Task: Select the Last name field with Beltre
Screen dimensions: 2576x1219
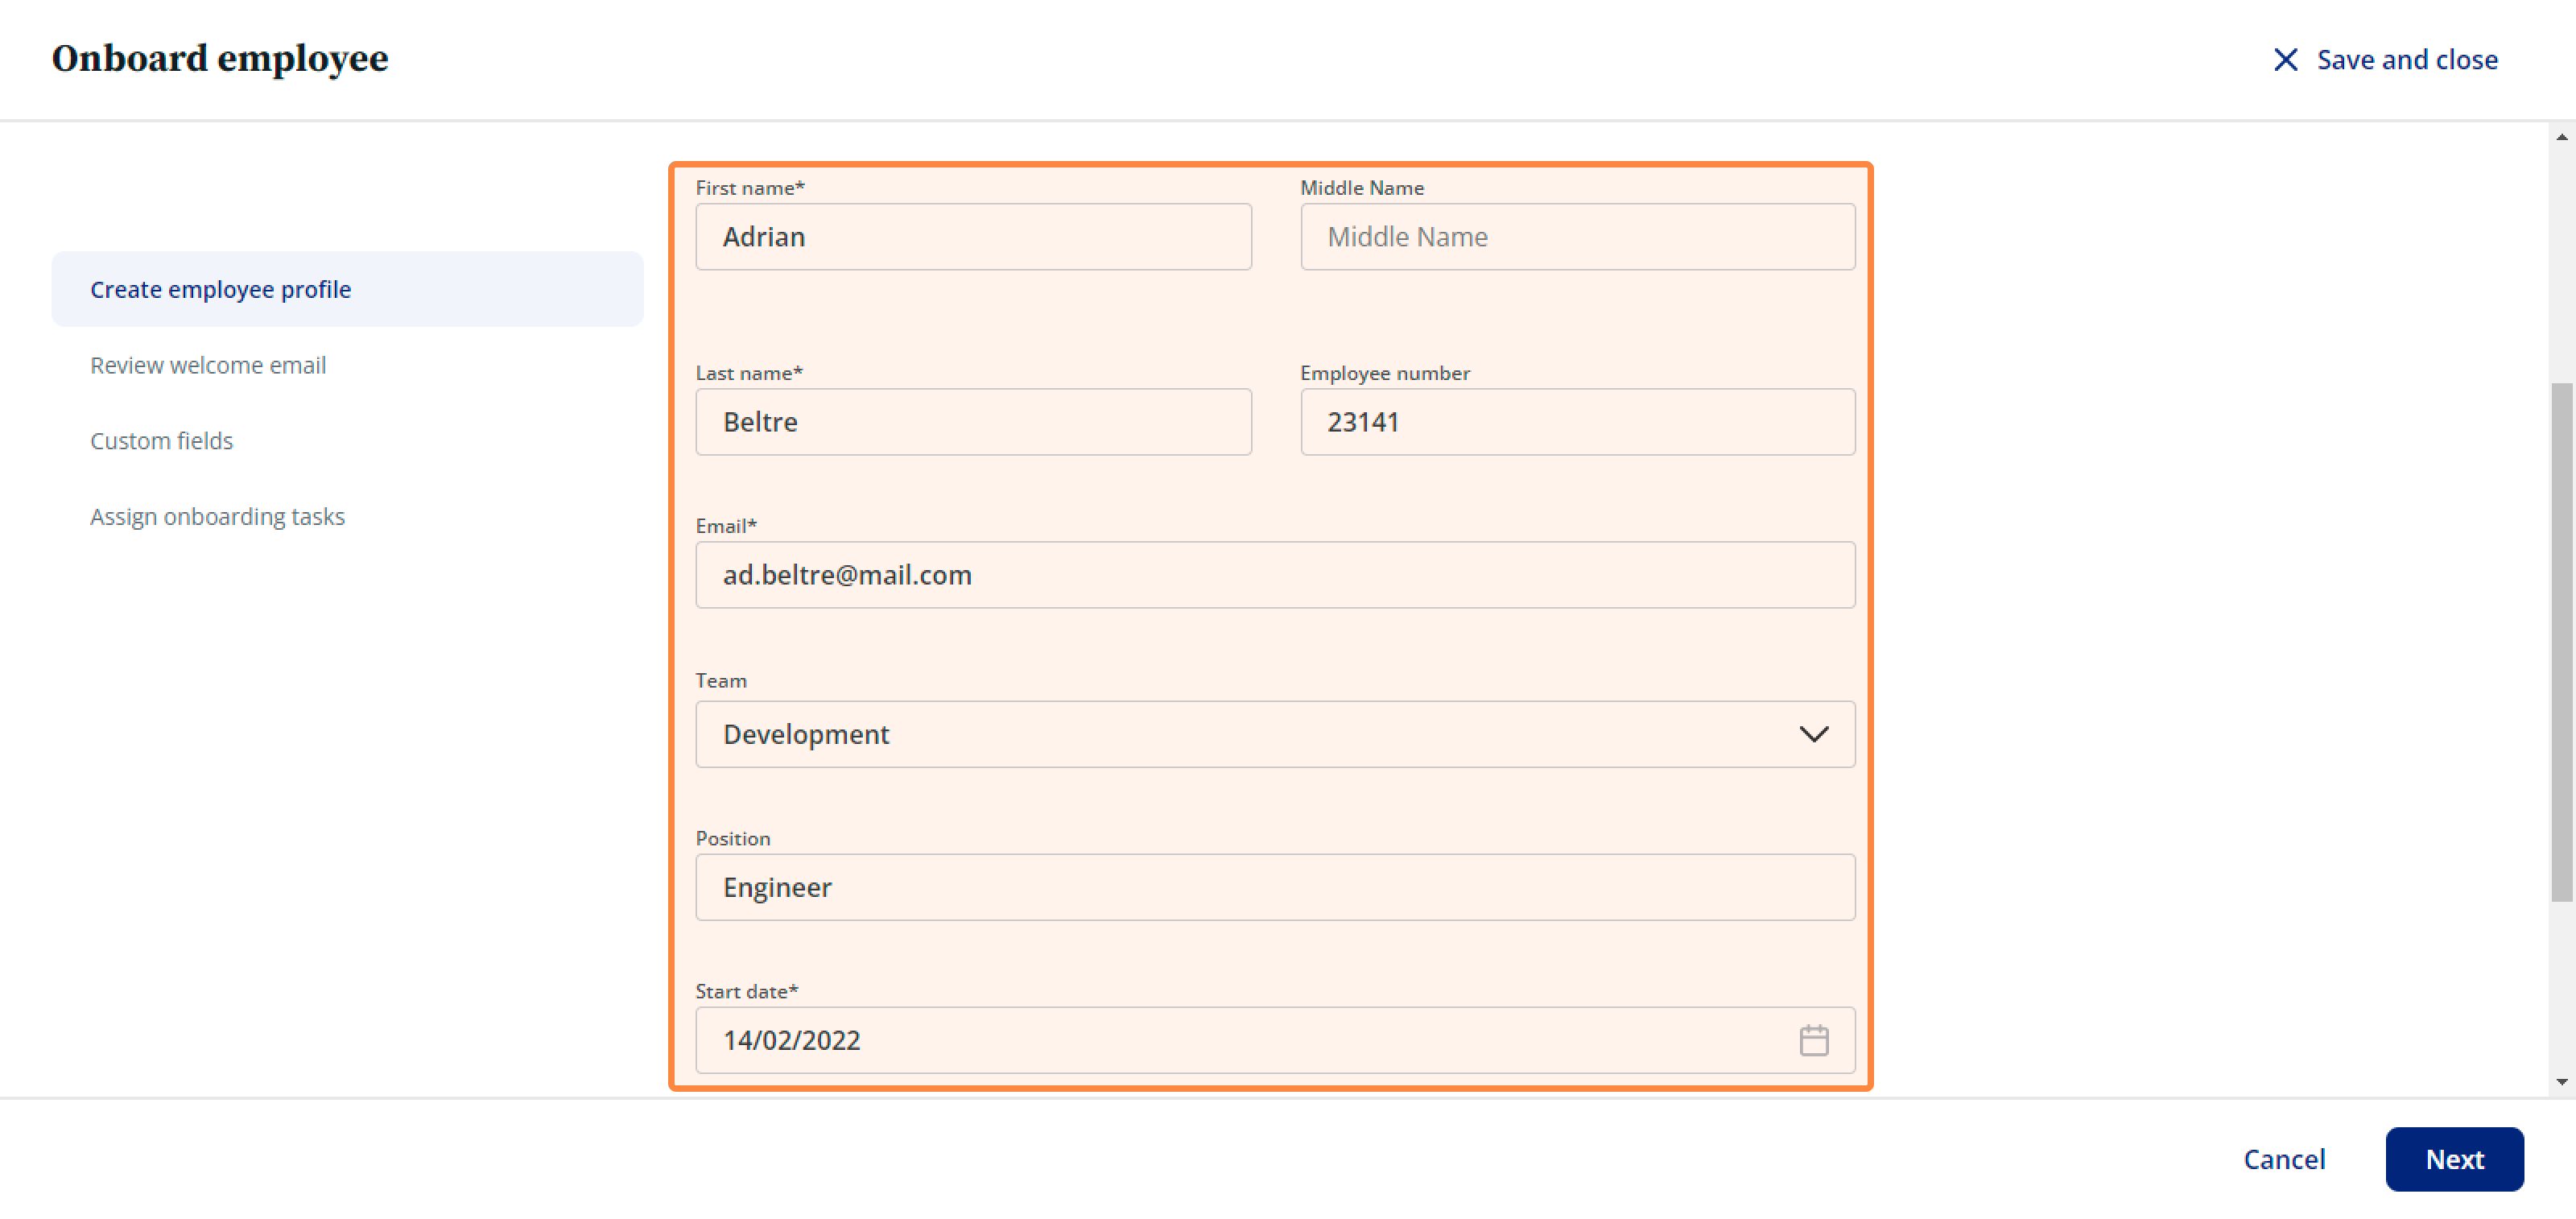Action: [973, 422]
